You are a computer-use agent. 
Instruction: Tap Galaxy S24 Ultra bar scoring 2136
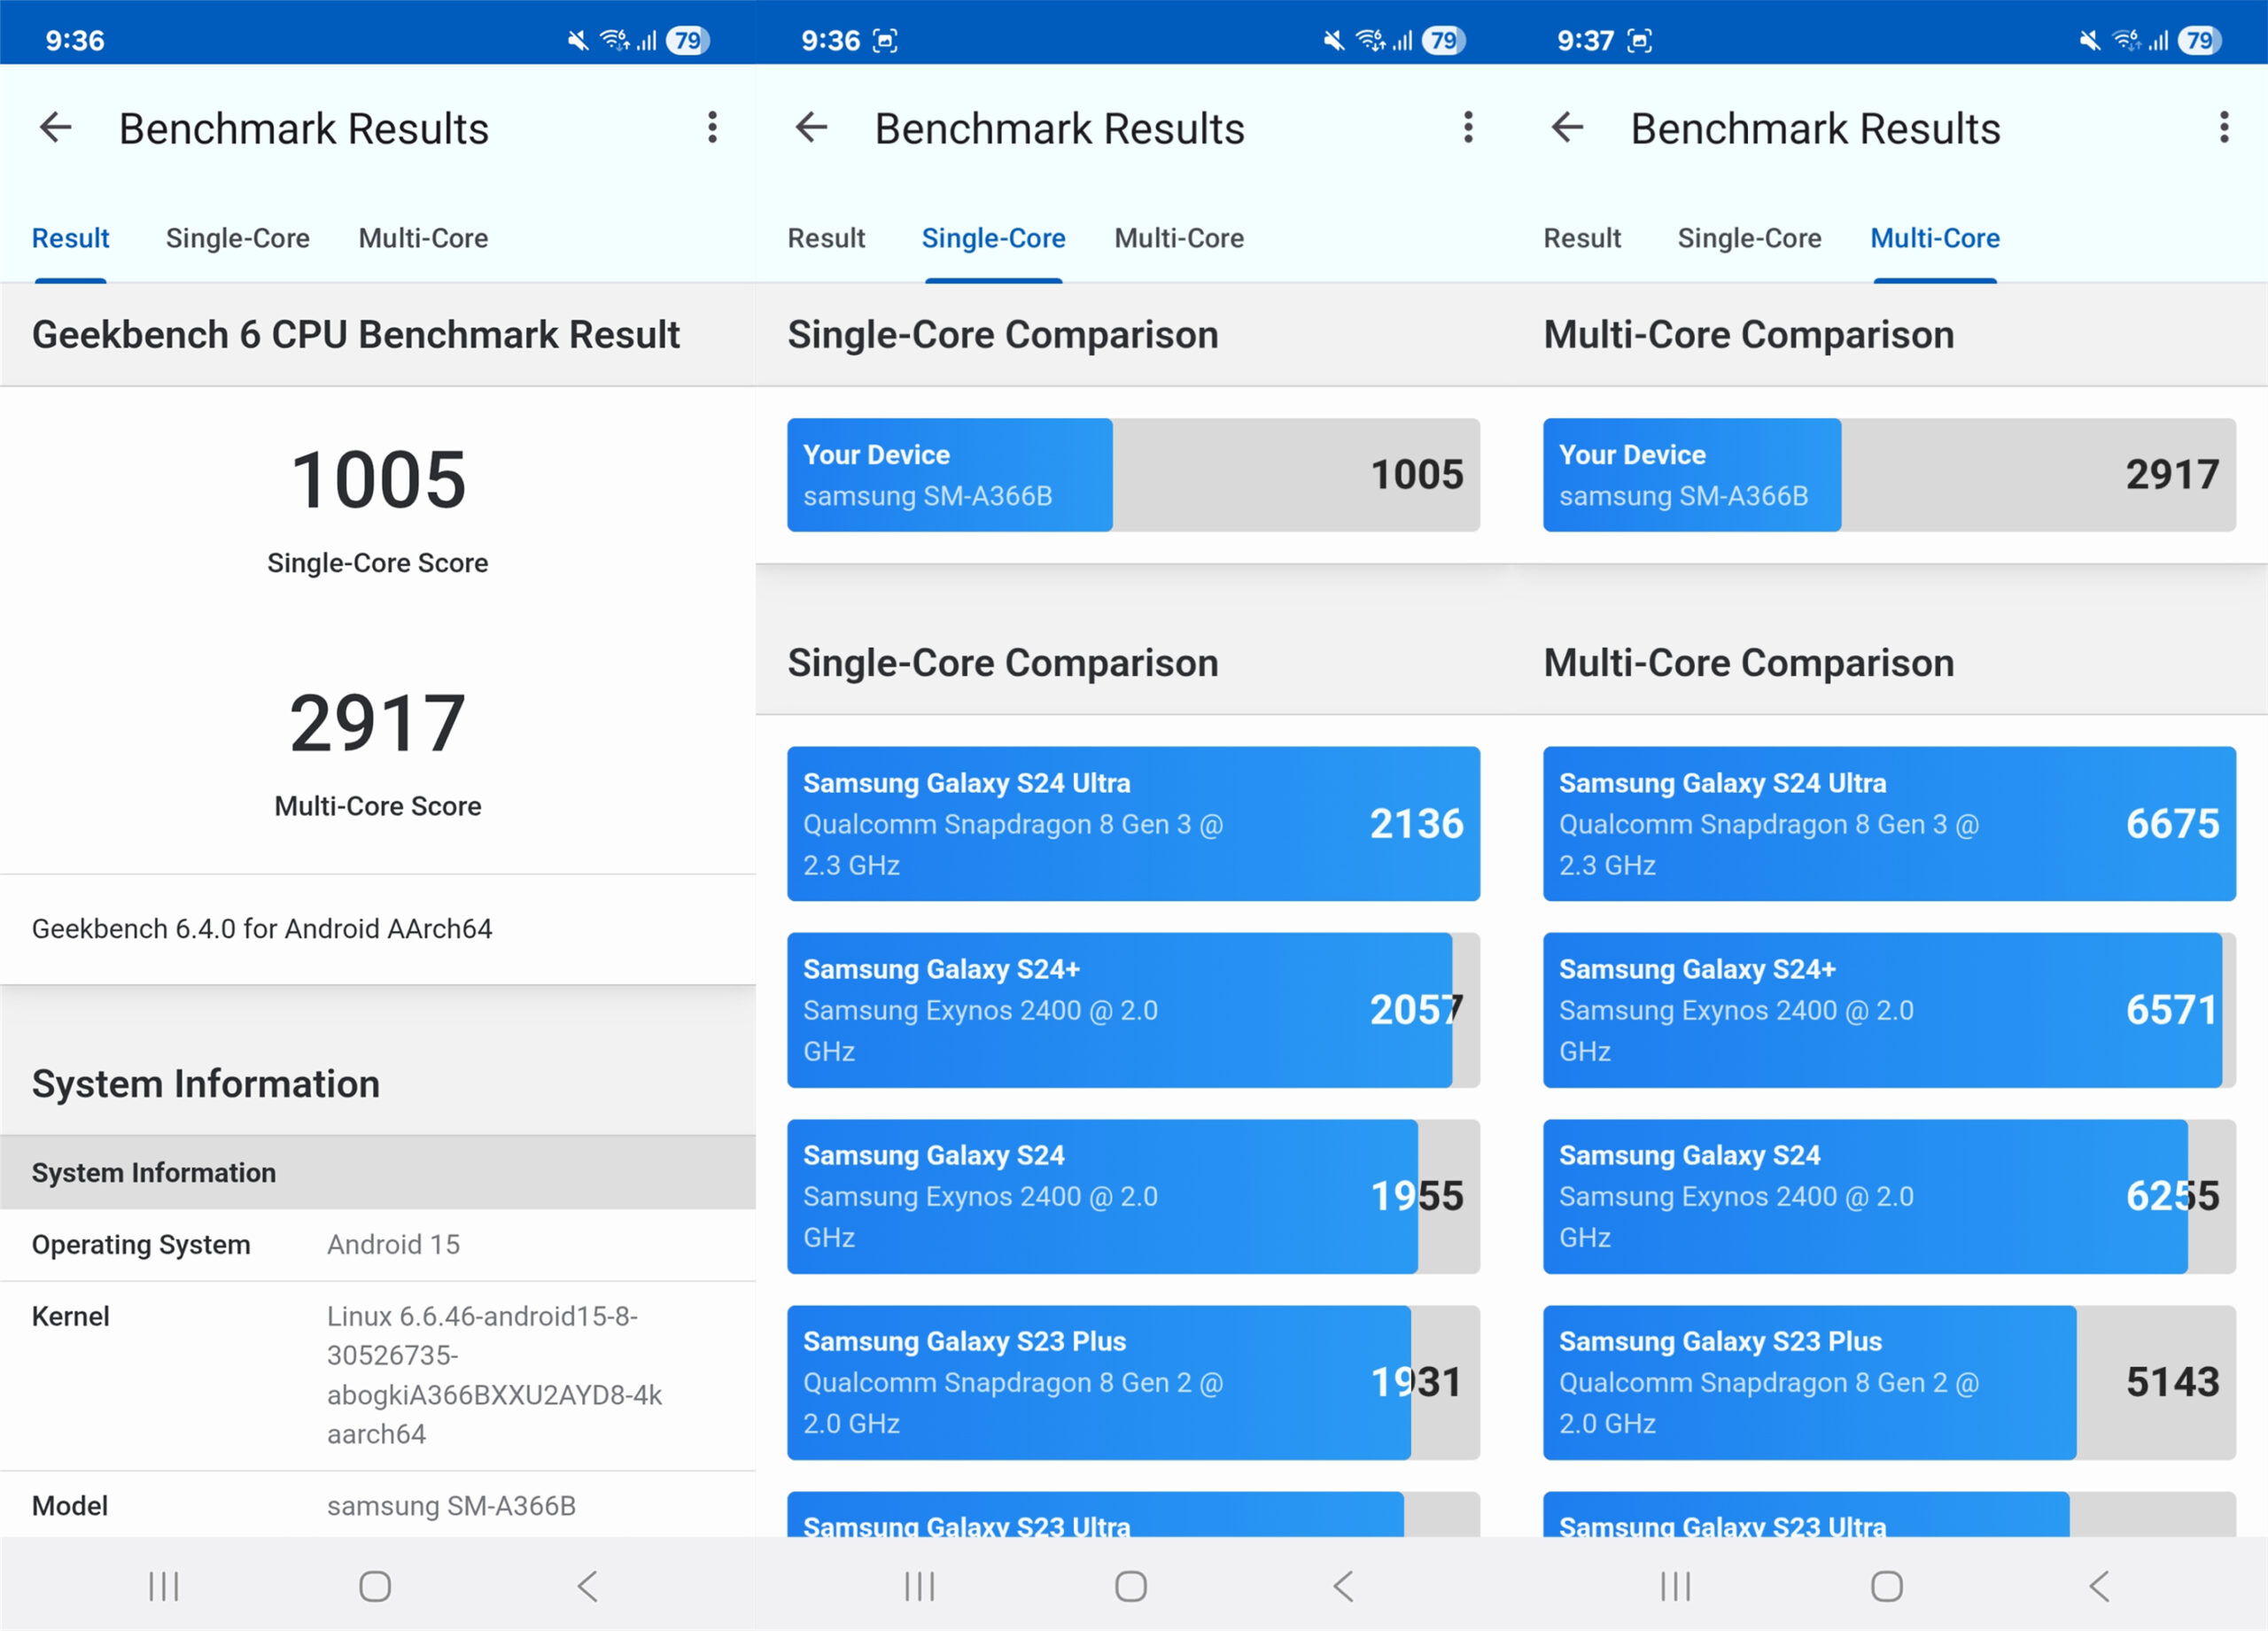click(1133, 823)
